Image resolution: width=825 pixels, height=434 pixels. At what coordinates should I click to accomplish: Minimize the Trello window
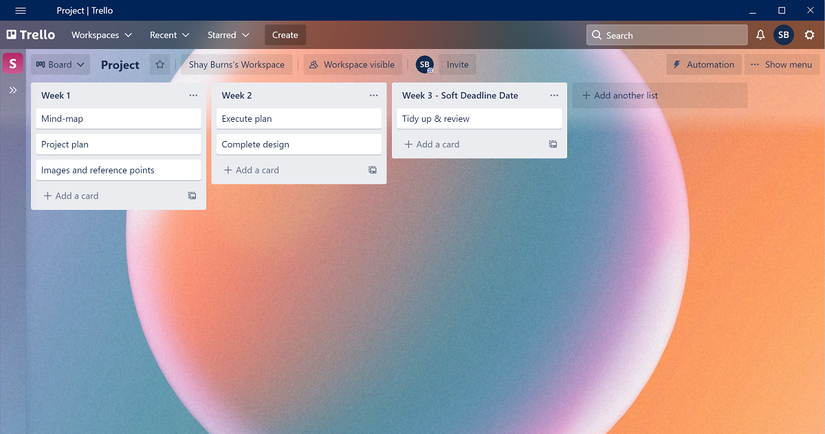[753, 11]
